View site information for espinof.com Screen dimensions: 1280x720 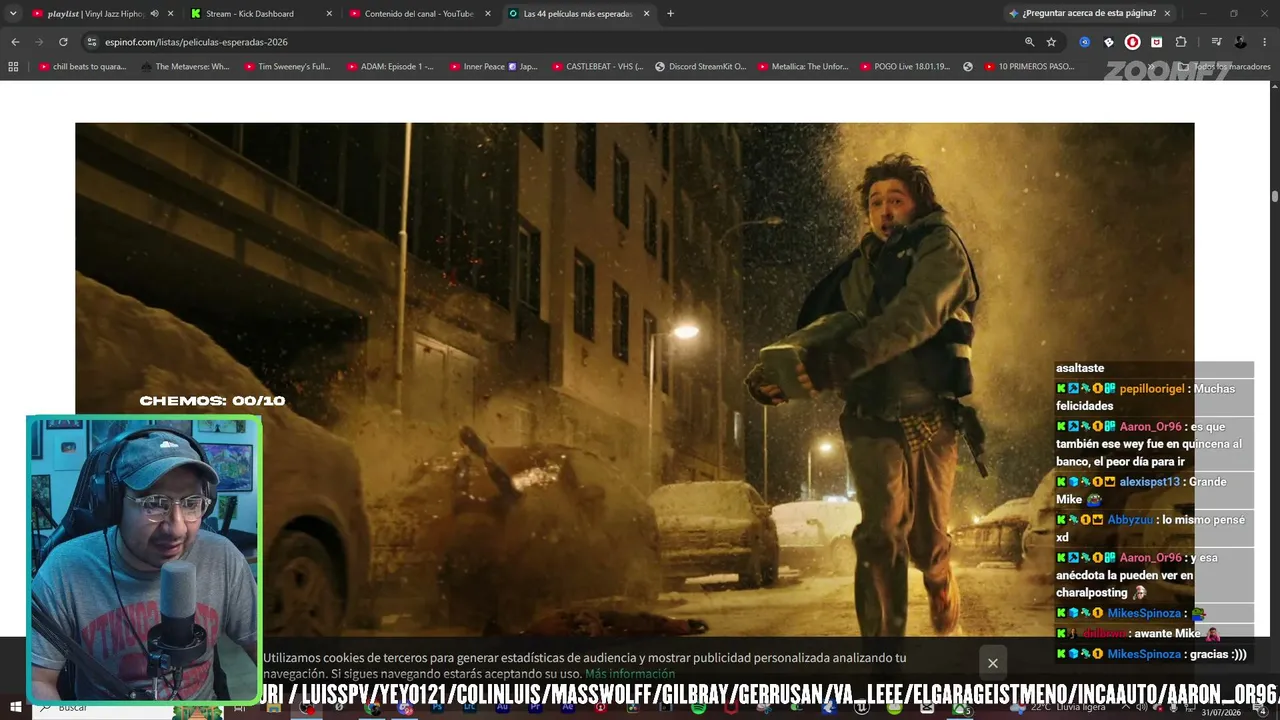(x=92, y=42)
